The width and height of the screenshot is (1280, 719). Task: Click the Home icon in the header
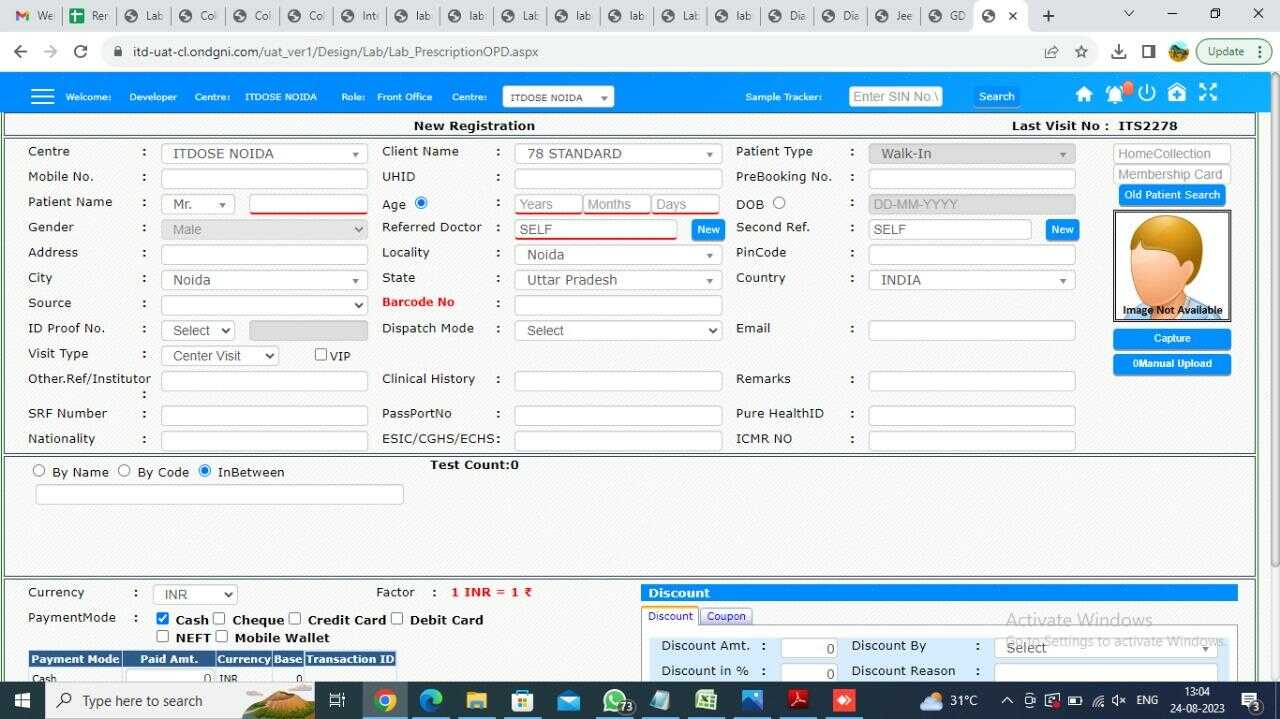click(x=1084, y=92)
